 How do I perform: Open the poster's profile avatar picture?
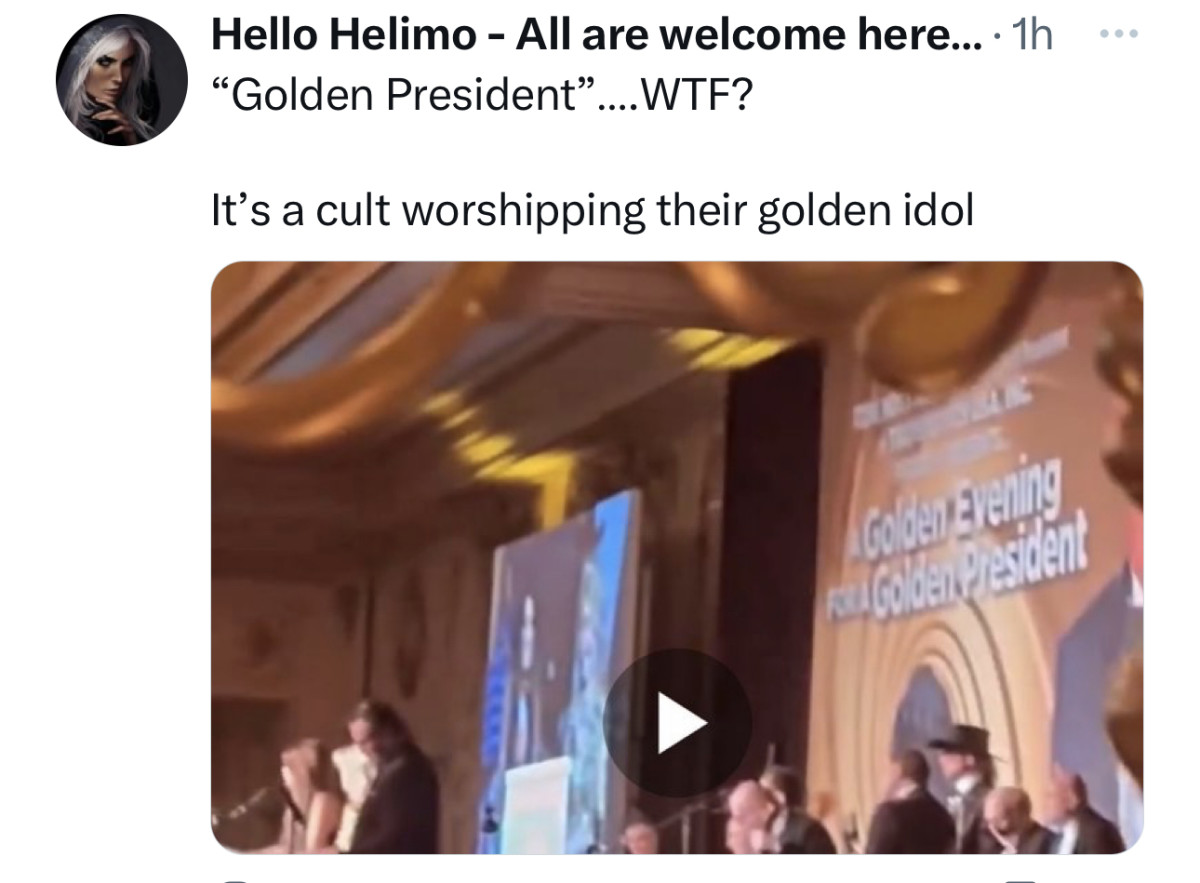tap(121, 80)
